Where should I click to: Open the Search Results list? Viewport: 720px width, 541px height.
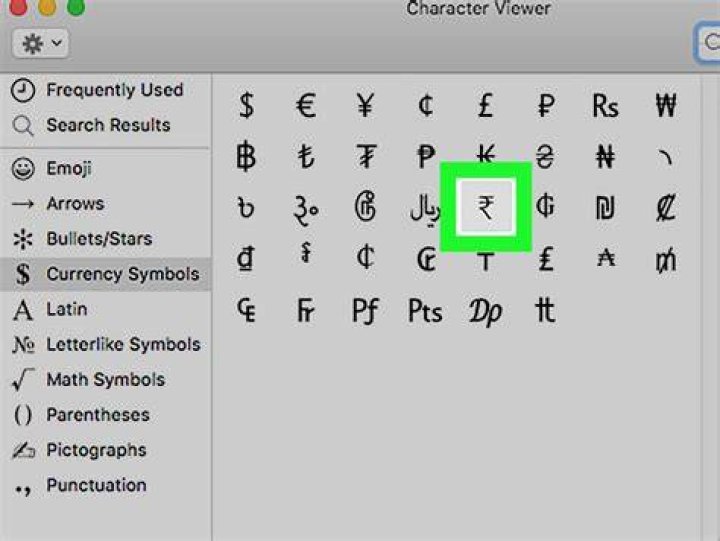[x=106, y=125]
